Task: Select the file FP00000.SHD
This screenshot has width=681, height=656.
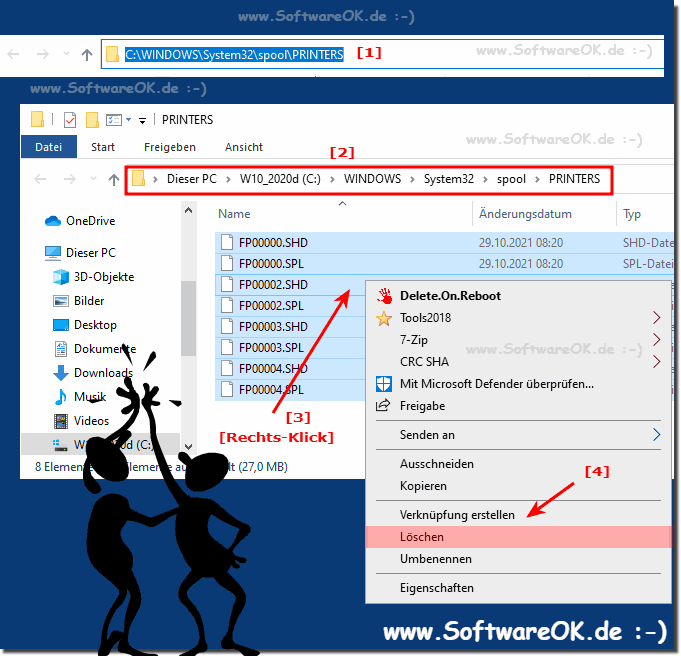Action: [x=273, y=242]
